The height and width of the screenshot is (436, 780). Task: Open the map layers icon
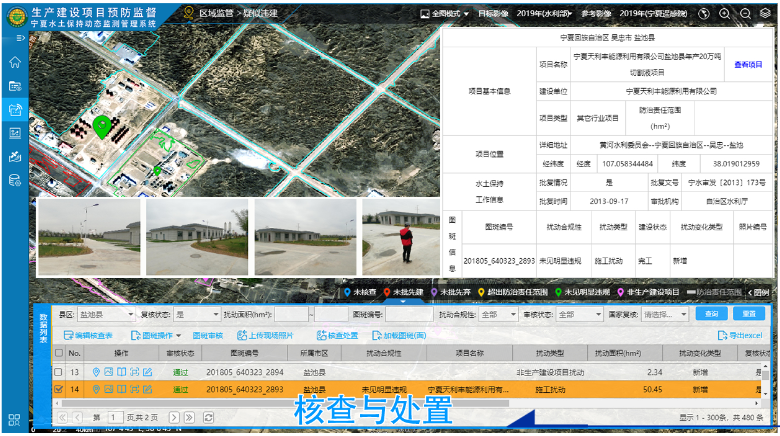tap(768, 14)
